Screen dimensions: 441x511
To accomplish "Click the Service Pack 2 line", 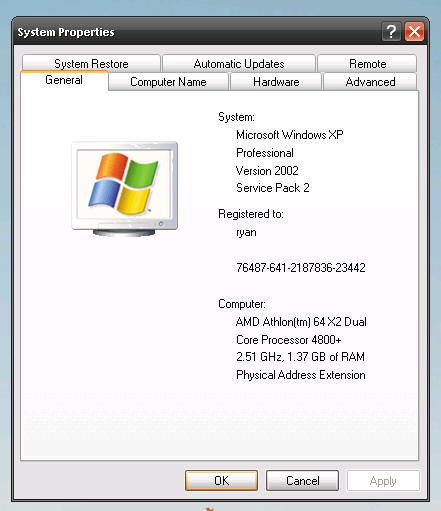I will click(x=273, y=188).
